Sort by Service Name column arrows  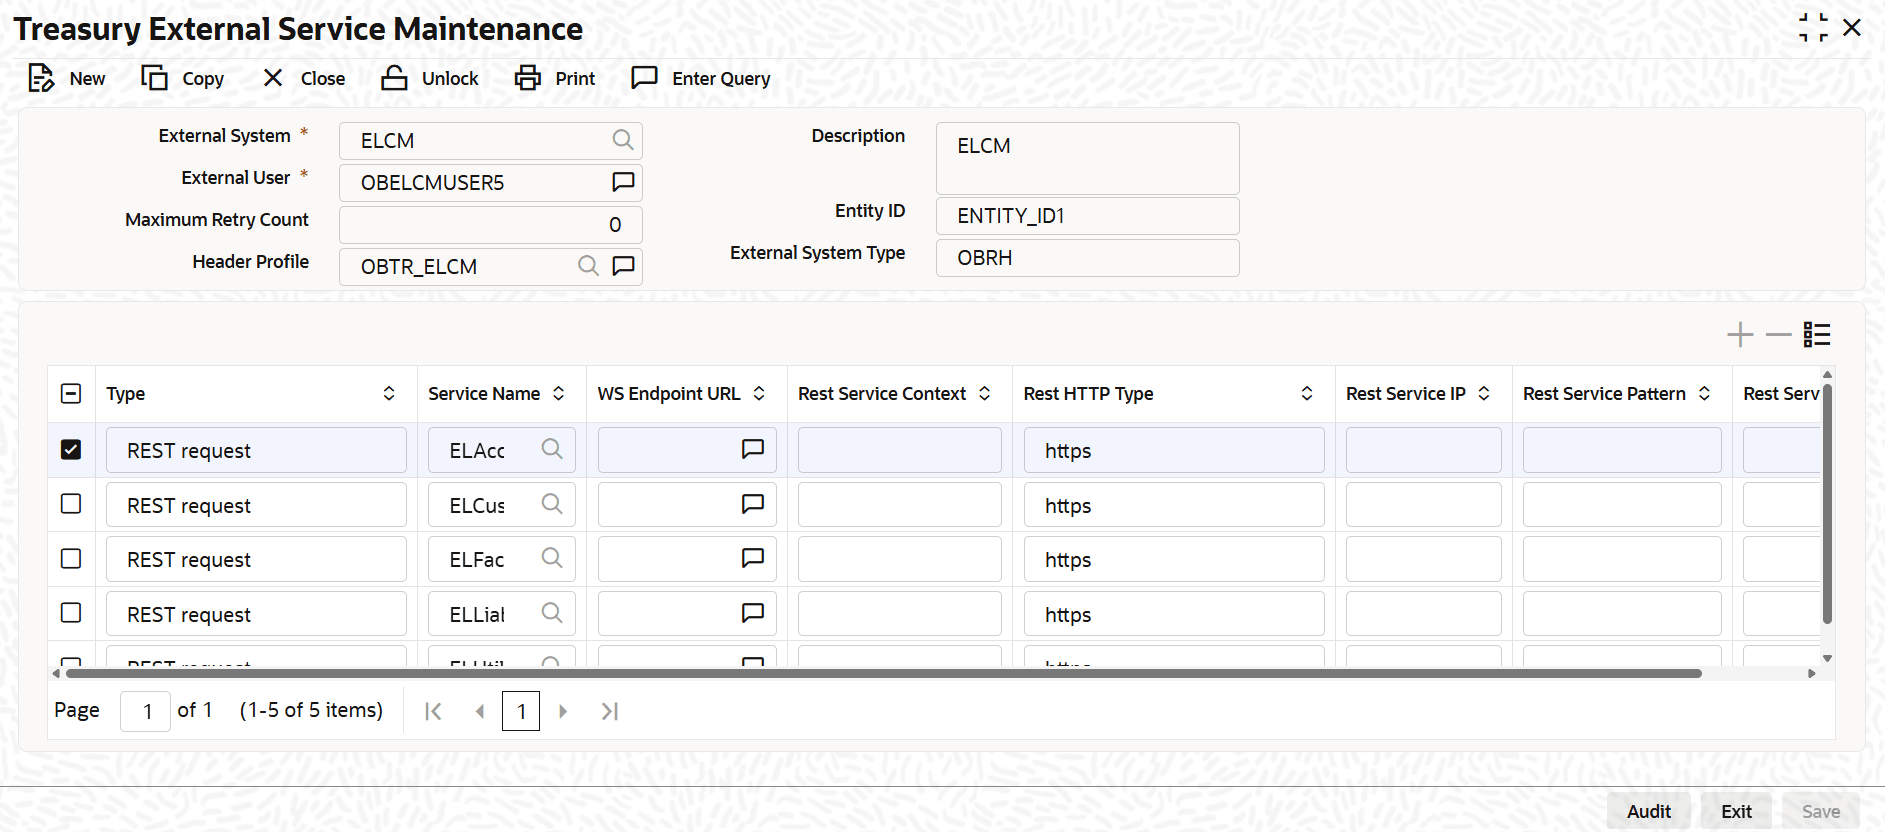pos(559,394)
